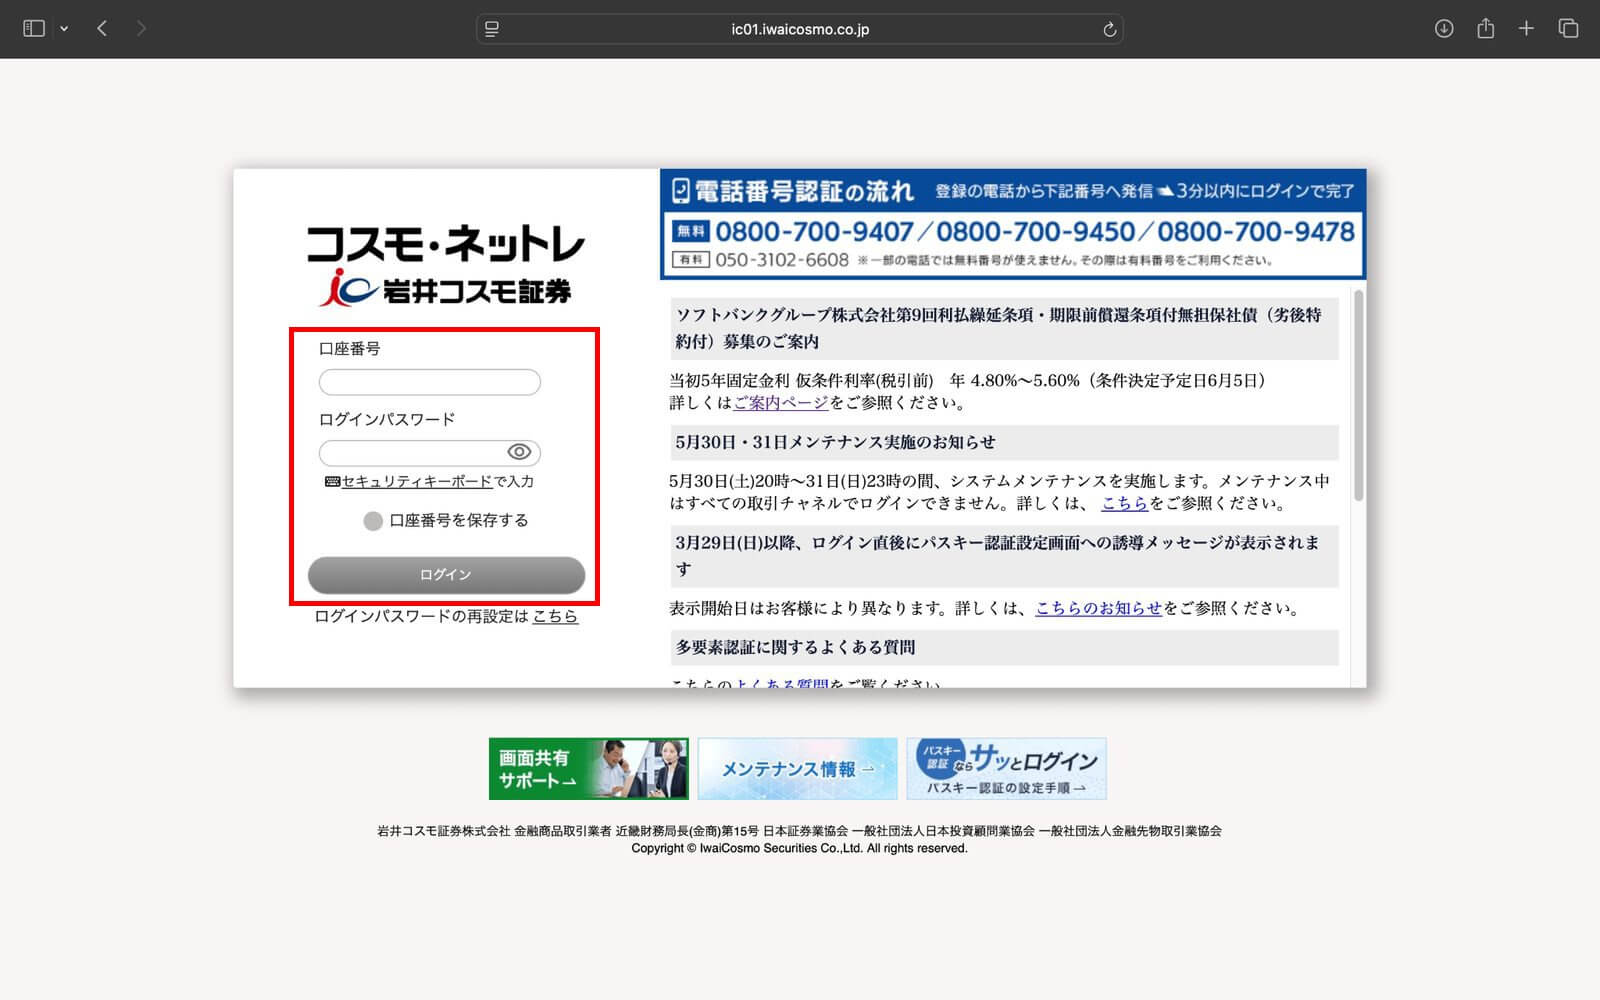1600x1000 pixels.
Task: Click the ログイン button
Action: click(x=446, y=575)
